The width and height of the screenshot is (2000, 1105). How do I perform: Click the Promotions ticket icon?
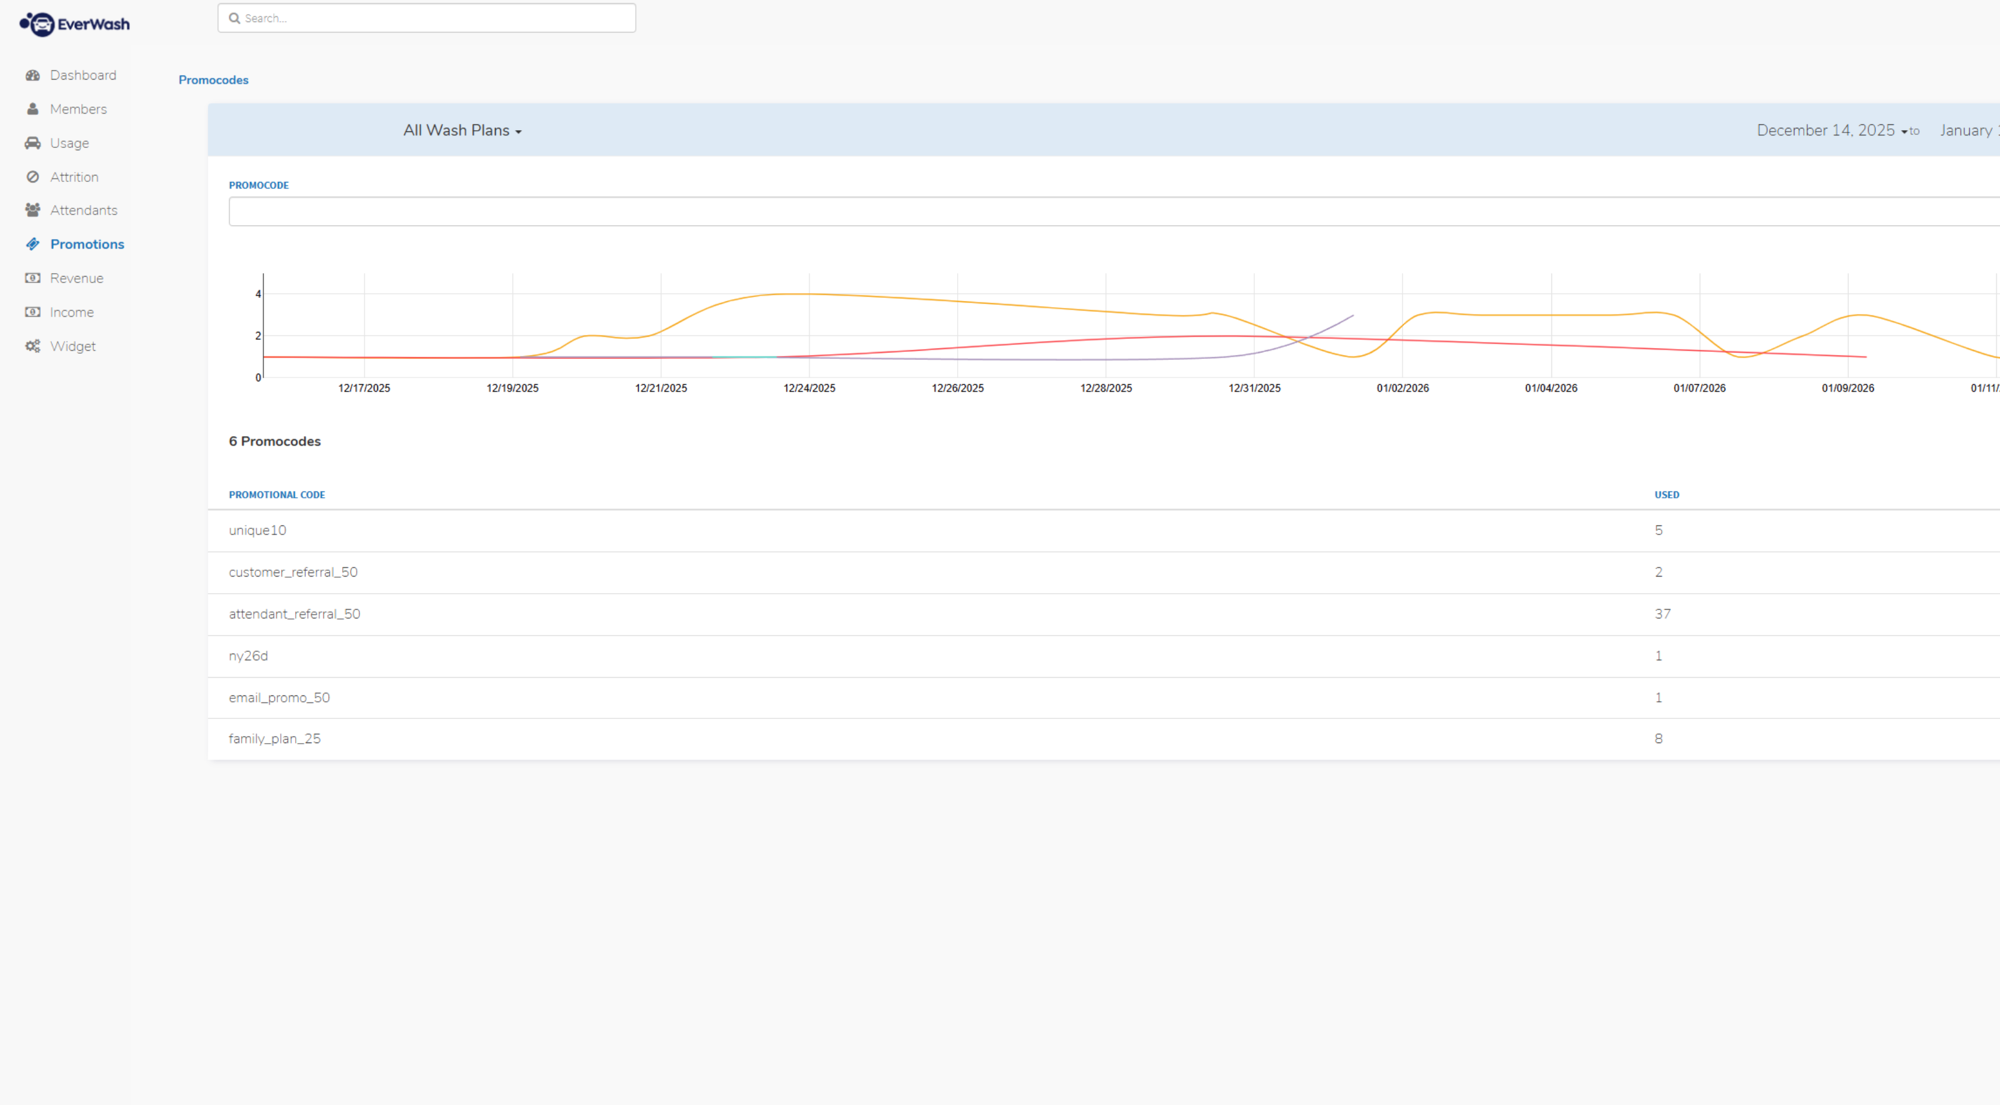(x=33, y=244)
